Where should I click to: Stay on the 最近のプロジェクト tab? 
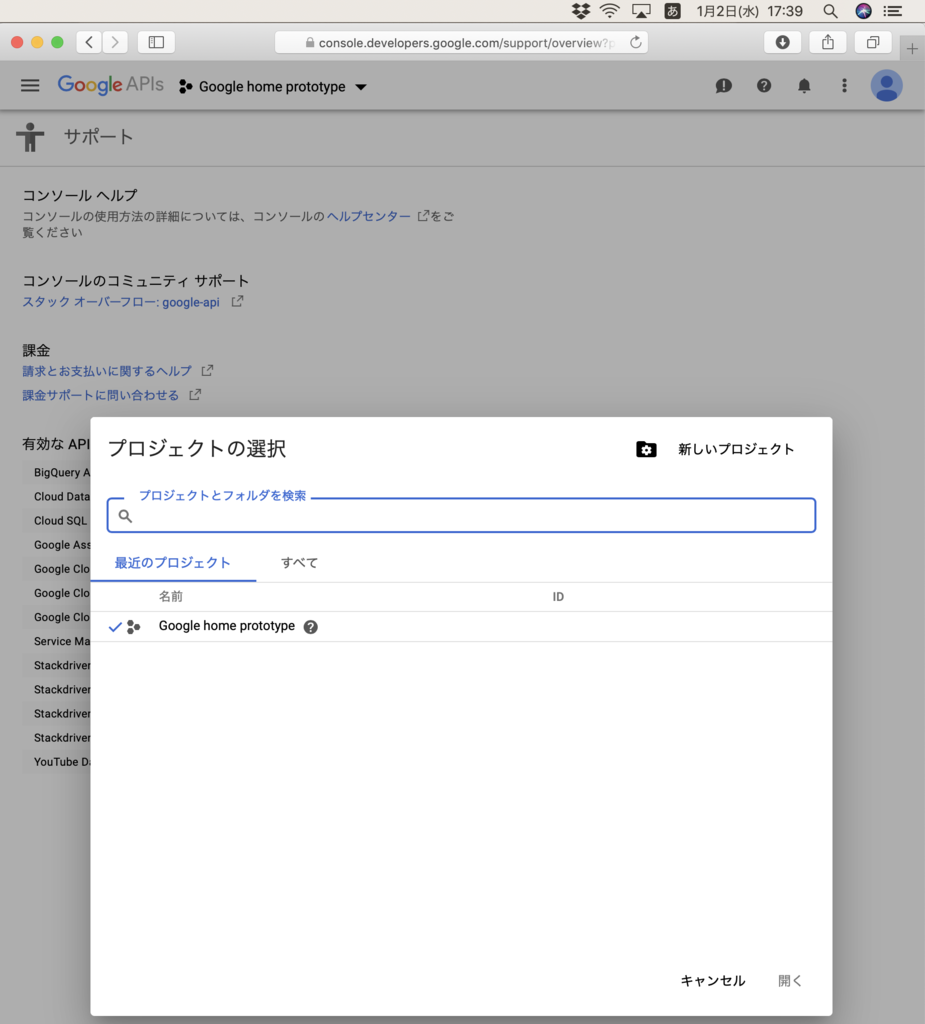pos(174,562)
